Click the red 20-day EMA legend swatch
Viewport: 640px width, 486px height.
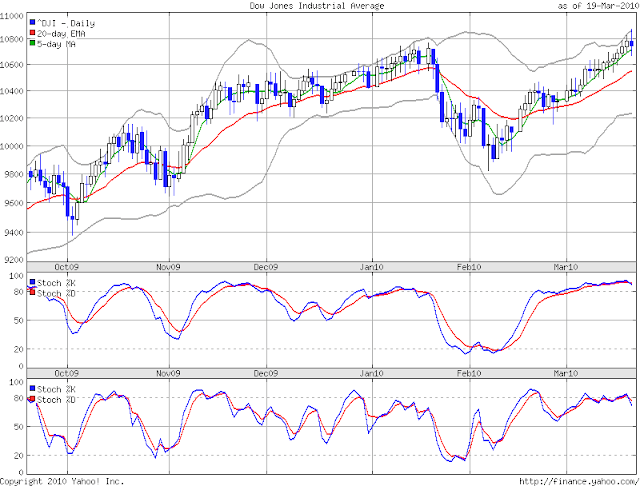tap(33, 33)
